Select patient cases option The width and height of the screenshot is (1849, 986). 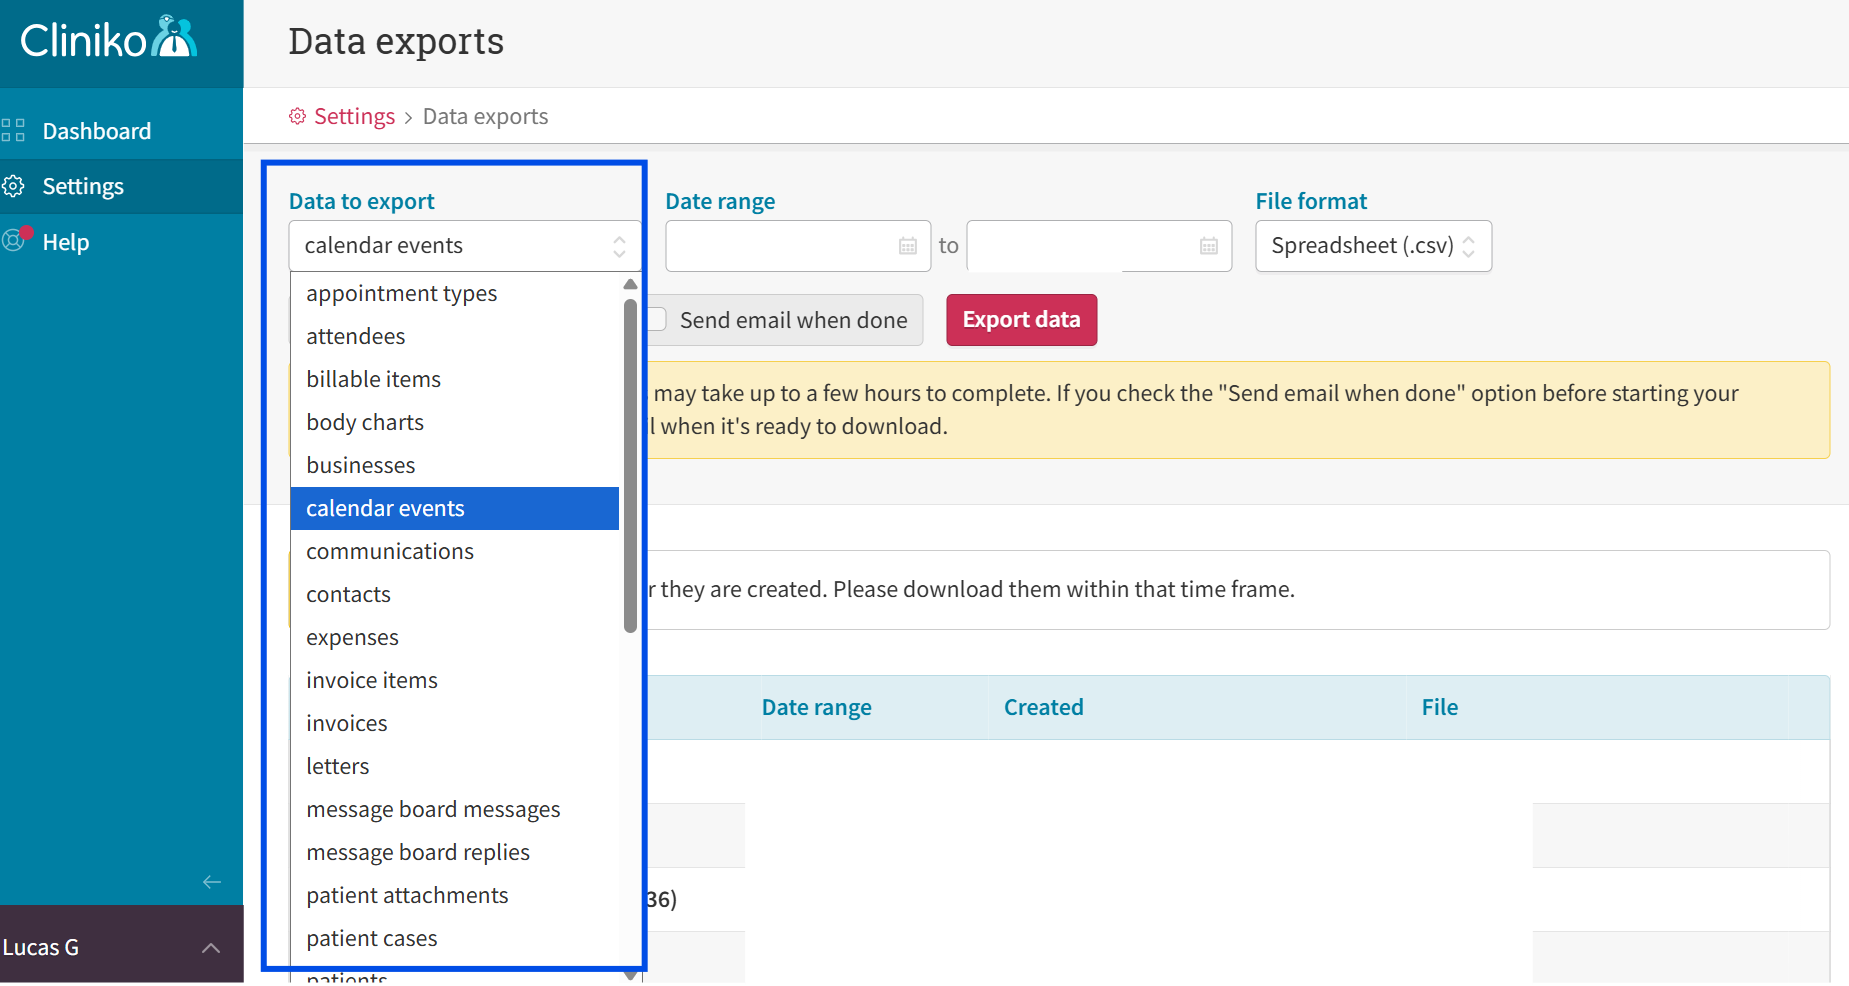coord(455,939)
